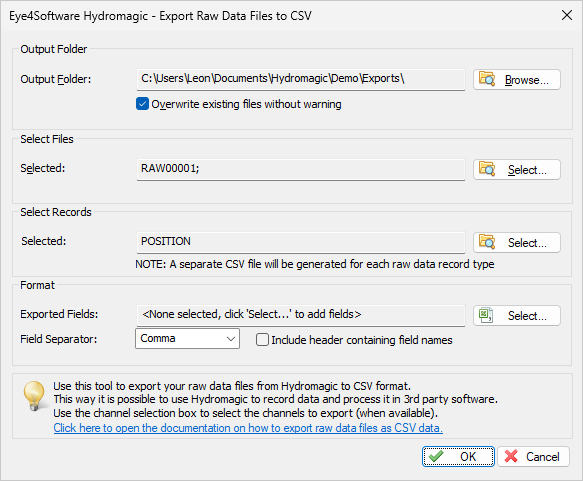Click the Output Folder path field
This screenshot has height=481, width=583.
301,79
